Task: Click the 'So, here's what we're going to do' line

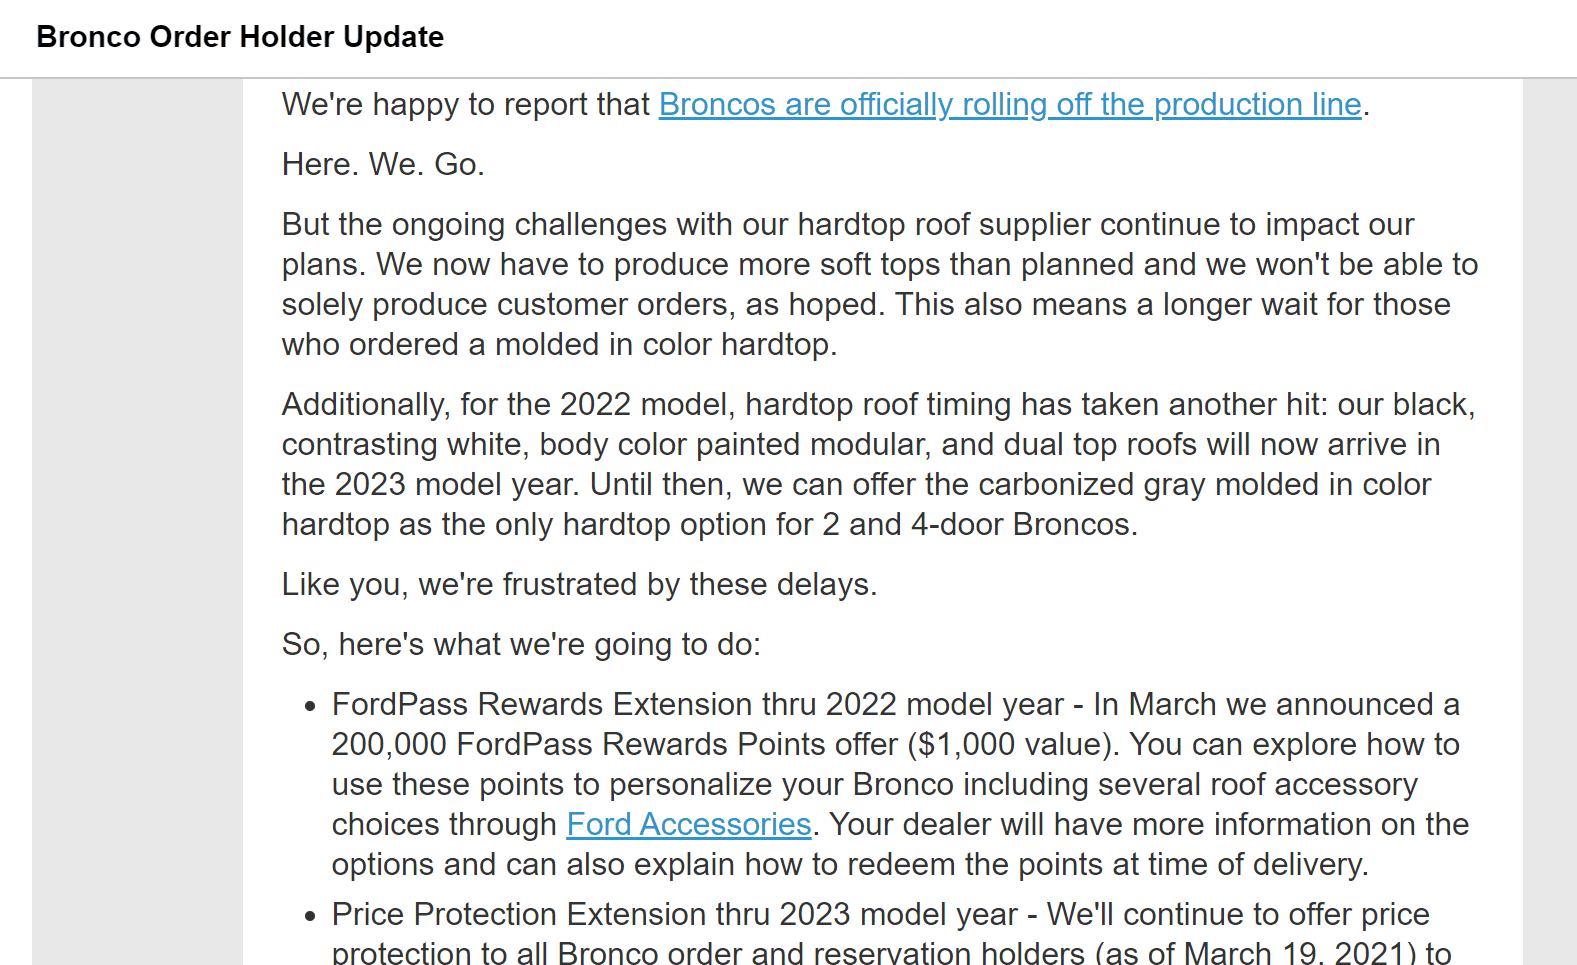Action: coord(521,644)
